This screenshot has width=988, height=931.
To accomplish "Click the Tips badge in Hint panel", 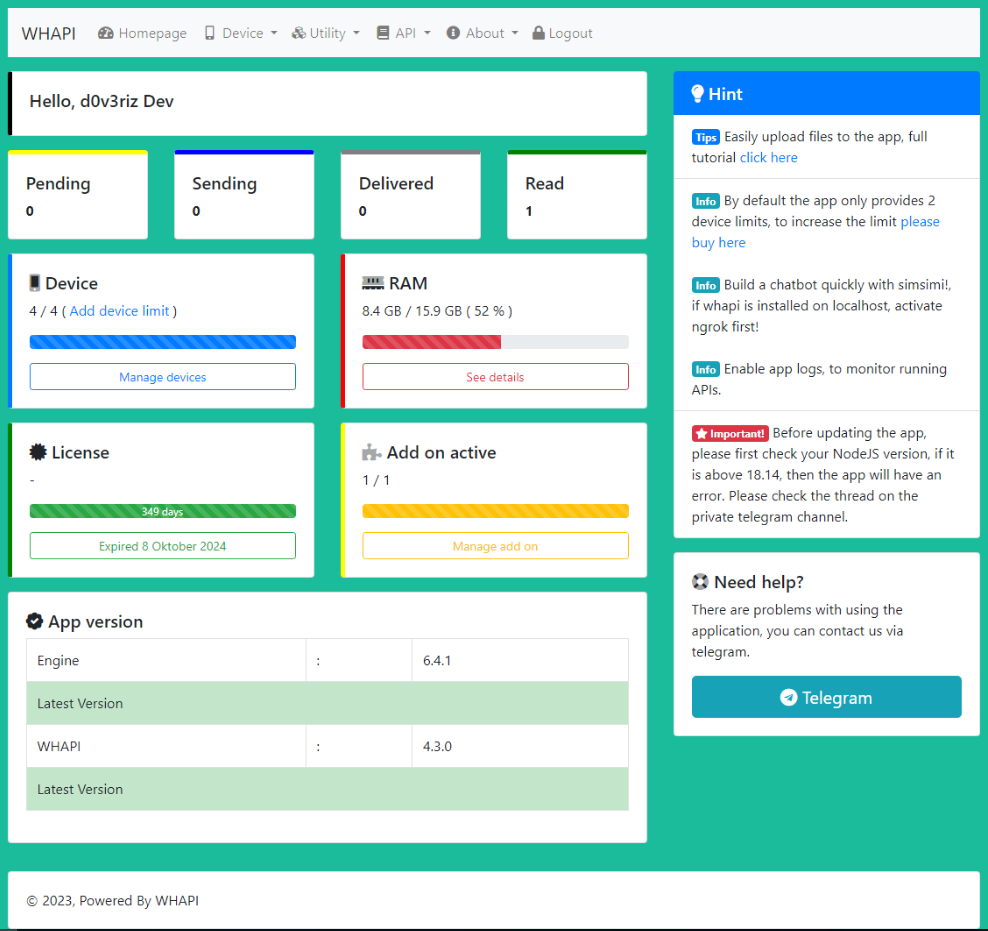I will (x=705, y=137).
